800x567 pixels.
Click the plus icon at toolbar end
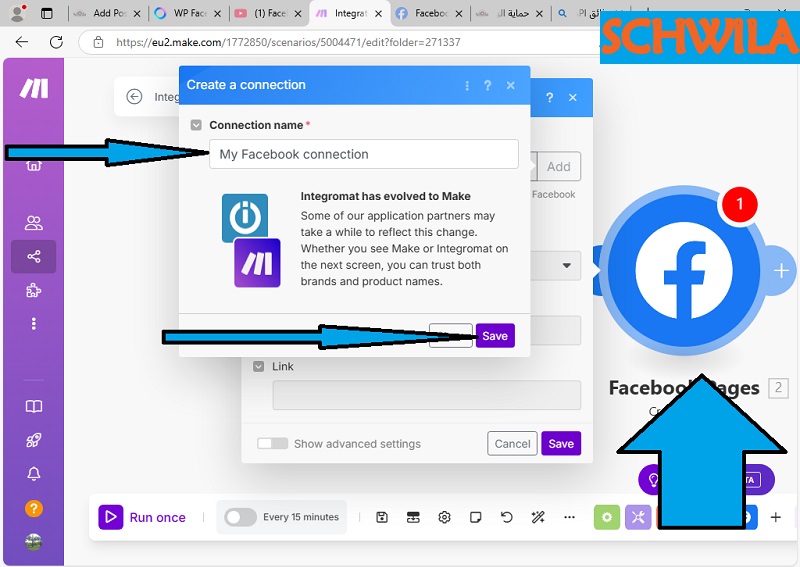[x=776, y=517]
